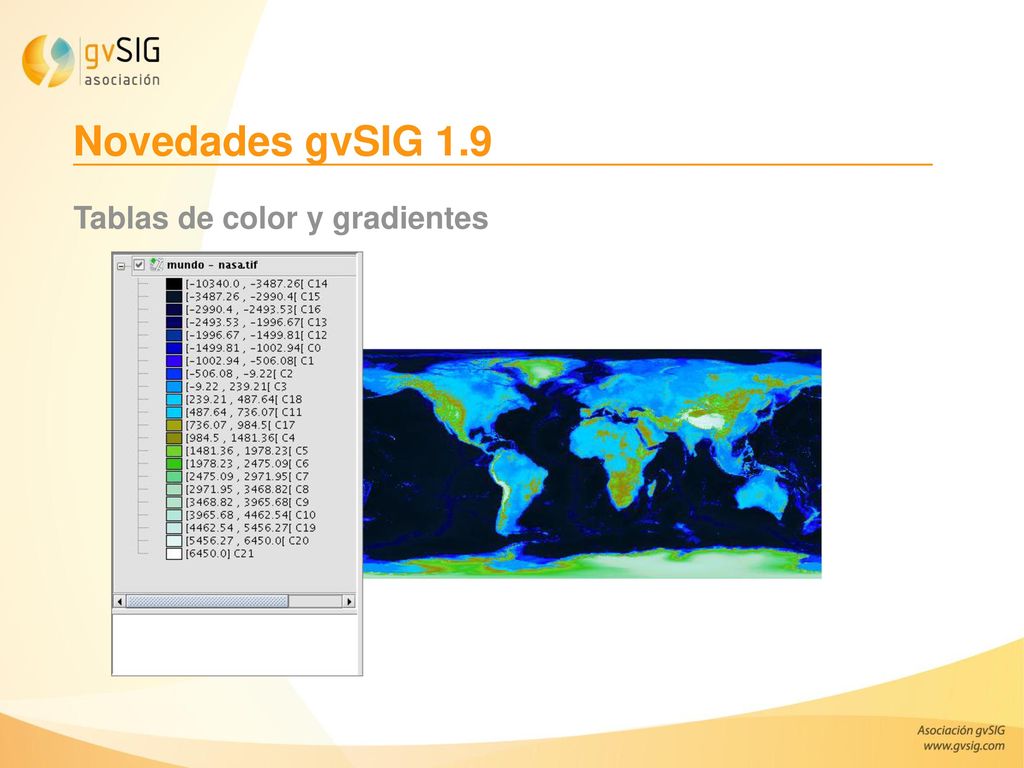Click the color swatch for class C16
The width and height of the screenshot is (1024, 768).
174,310
